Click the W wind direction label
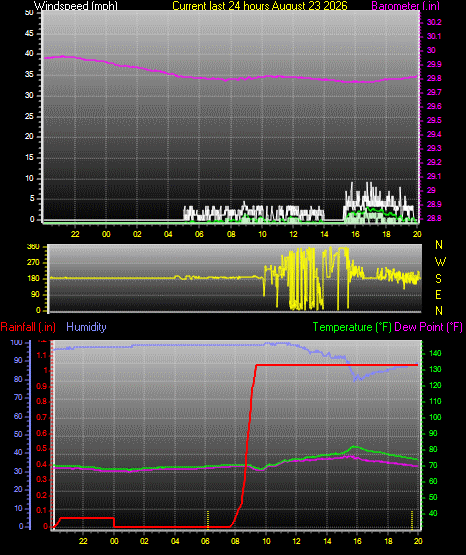Screen dimensions: 466x555 point(440,262)
